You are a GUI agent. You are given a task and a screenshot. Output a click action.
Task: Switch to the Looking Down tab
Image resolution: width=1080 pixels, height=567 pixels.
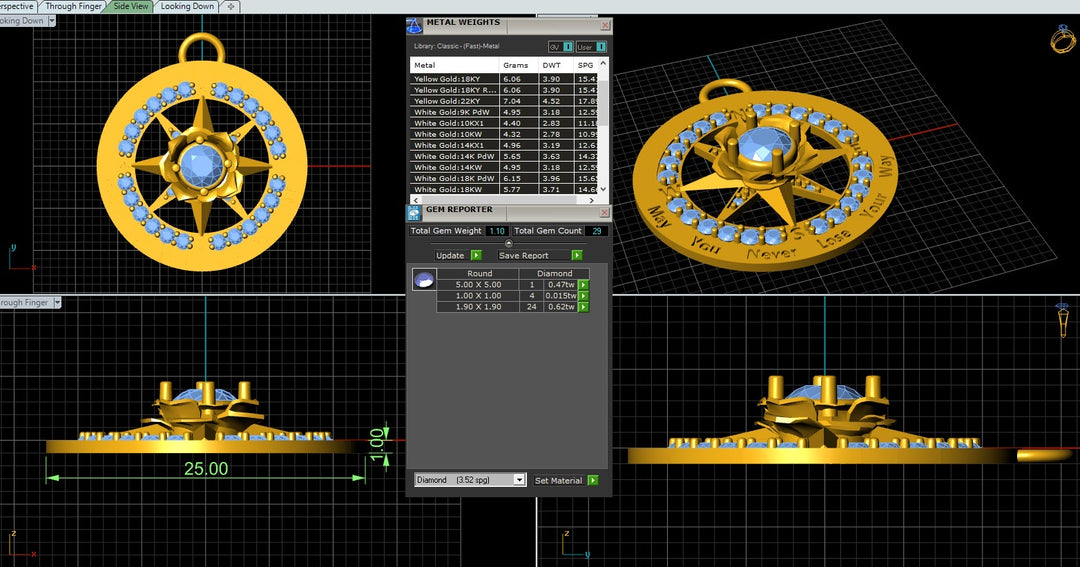187,6
